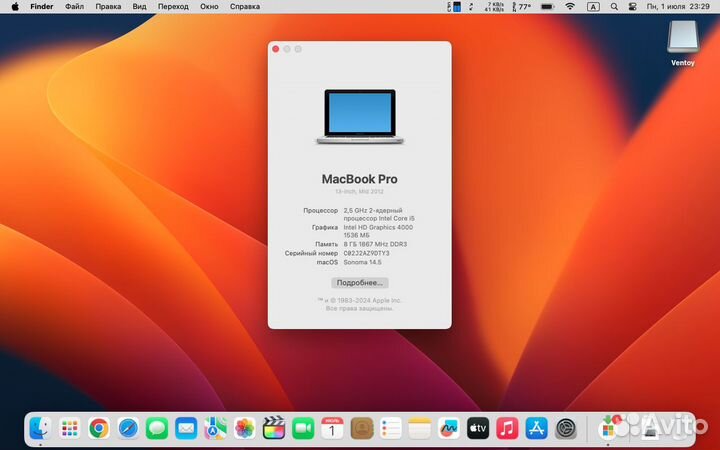Click the 77° temperature indicator

click(x=521, y=6)
